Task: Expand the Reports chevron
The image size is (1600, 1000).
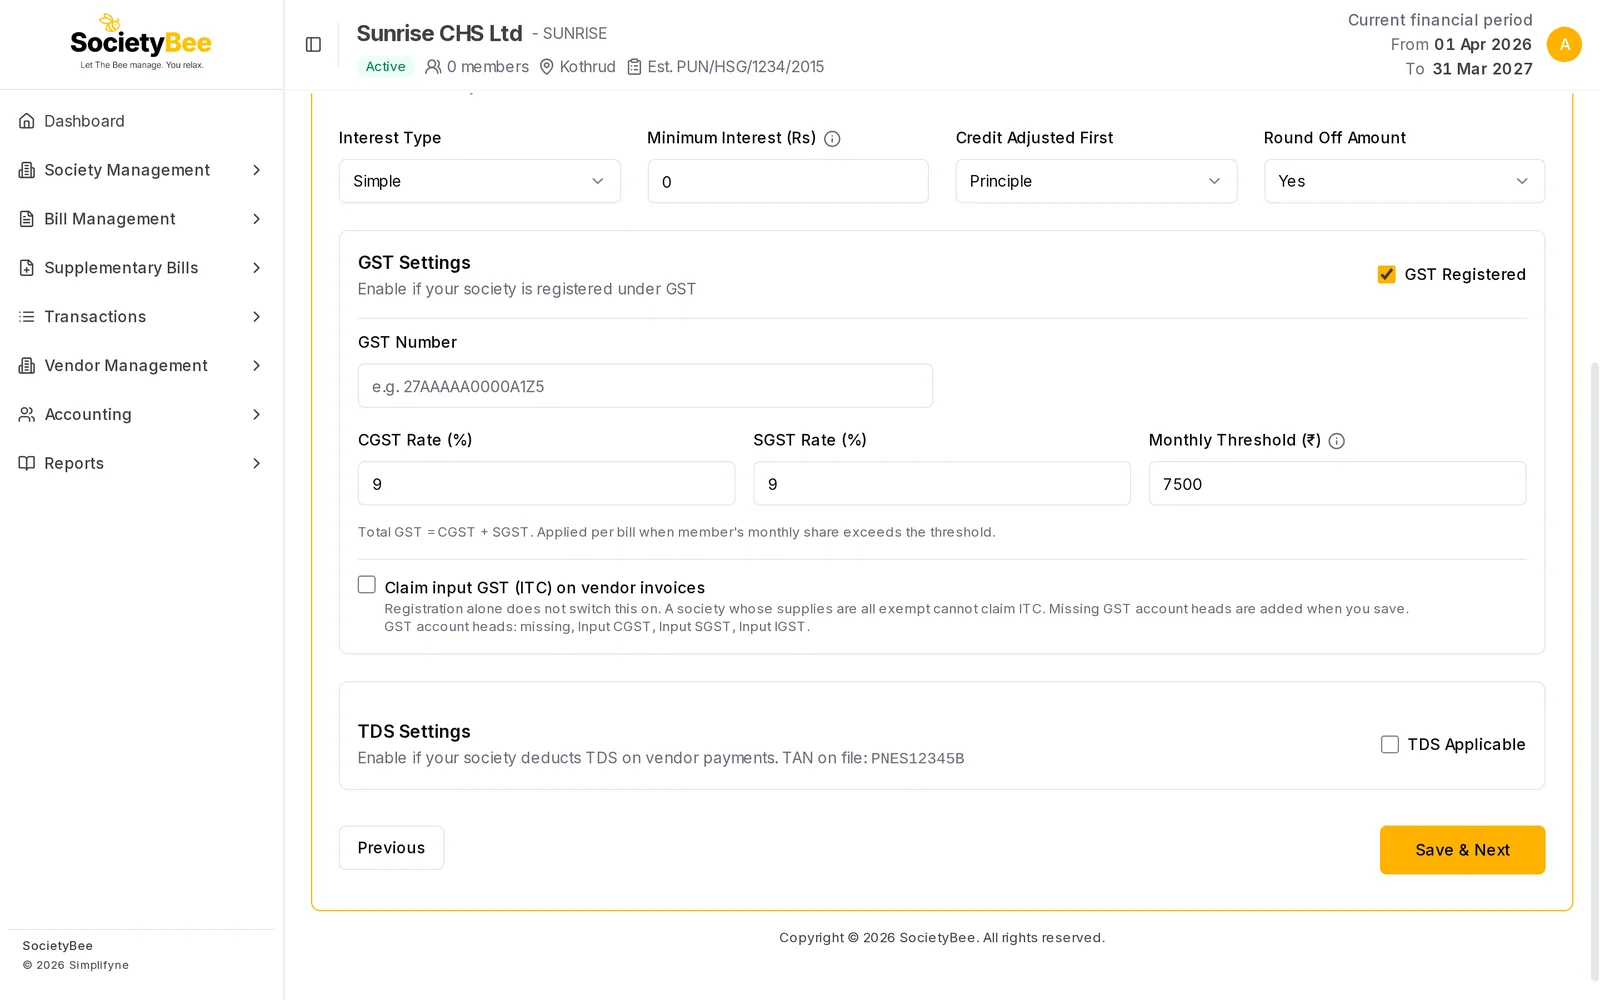Action: pos(256,463)
